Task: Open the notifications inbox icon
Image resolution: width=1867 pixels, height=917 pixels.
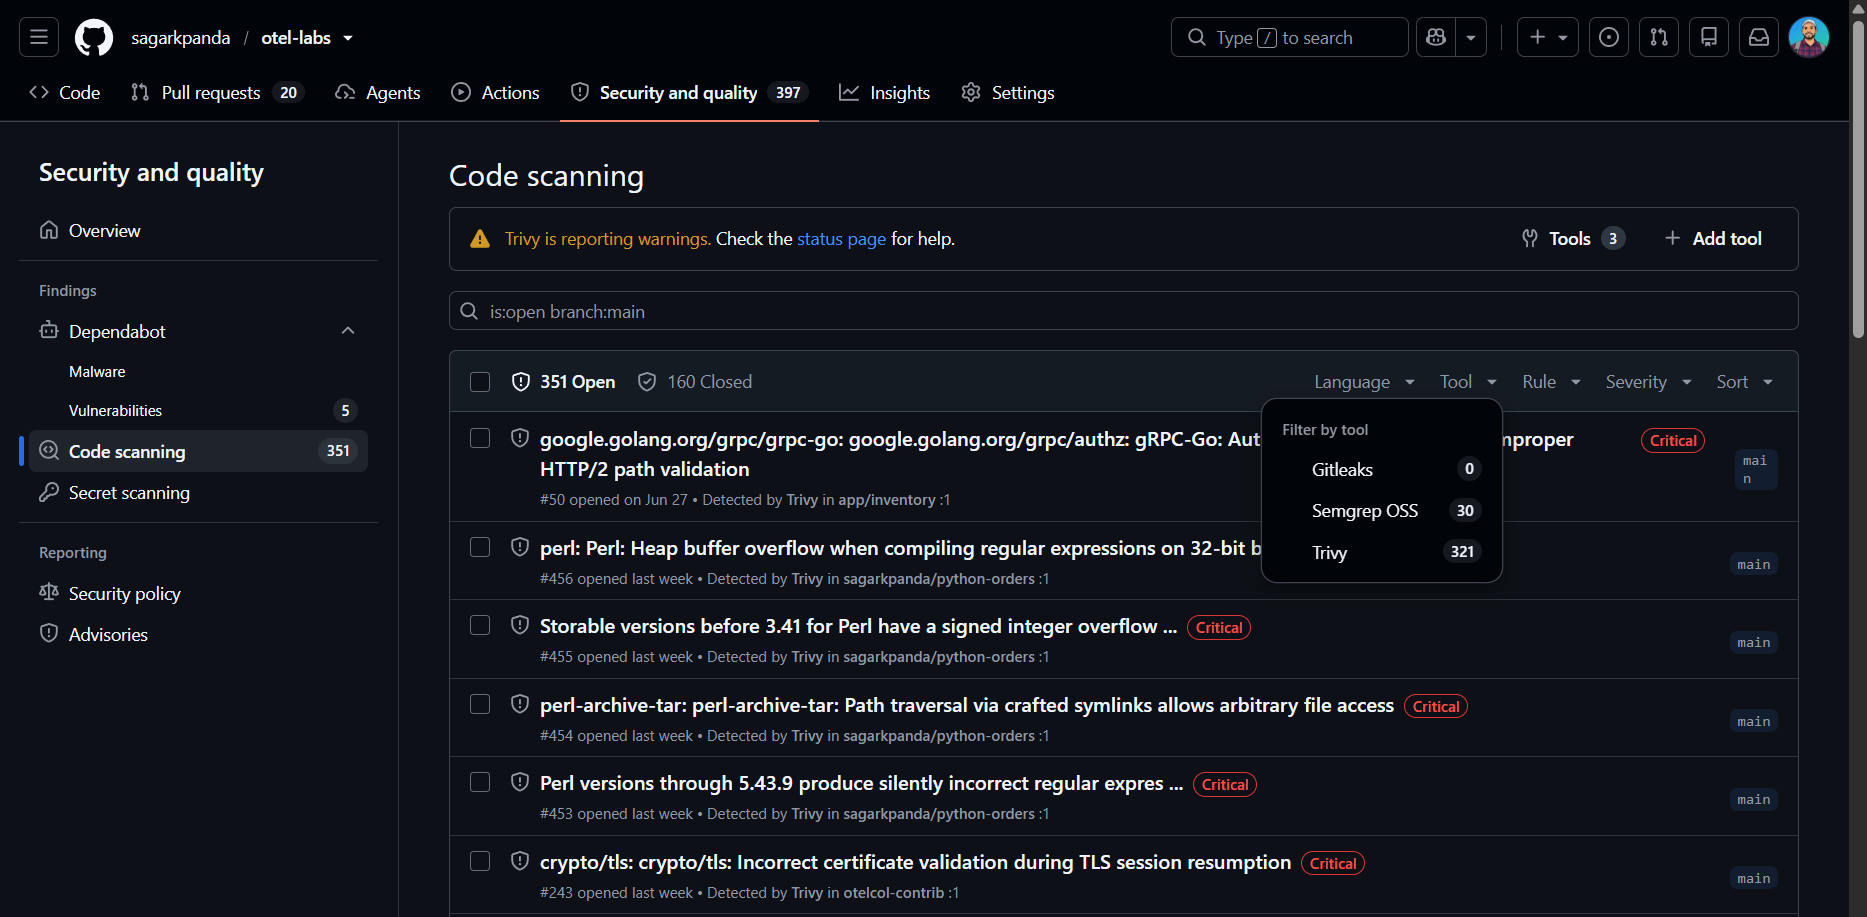Action: (x=1759, y=37)
